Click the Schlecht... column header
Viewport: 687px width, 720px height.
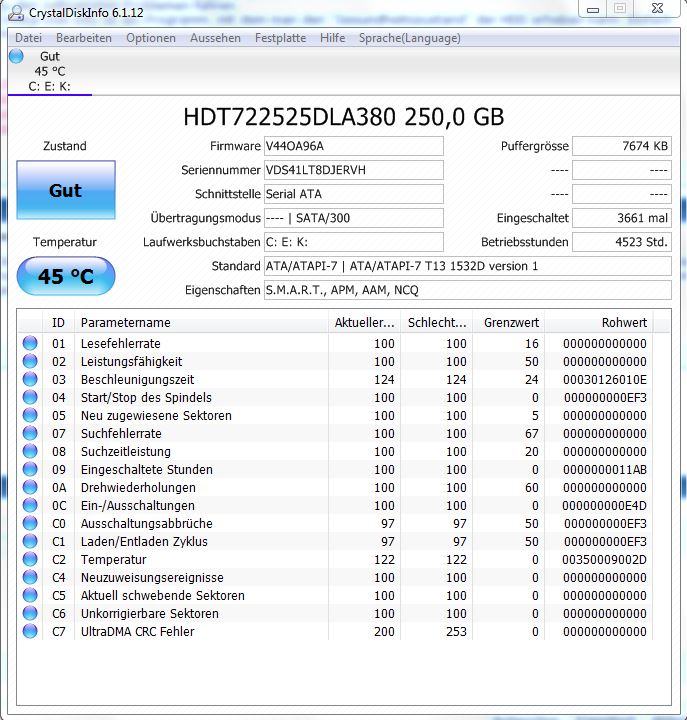click(x=437, y=322)
